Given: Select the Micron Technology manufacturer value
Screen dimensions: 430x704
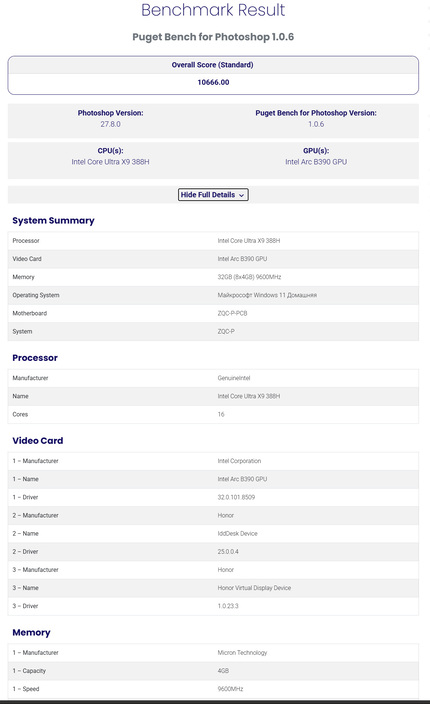Looking at the screenshot, I should [242, 652].
